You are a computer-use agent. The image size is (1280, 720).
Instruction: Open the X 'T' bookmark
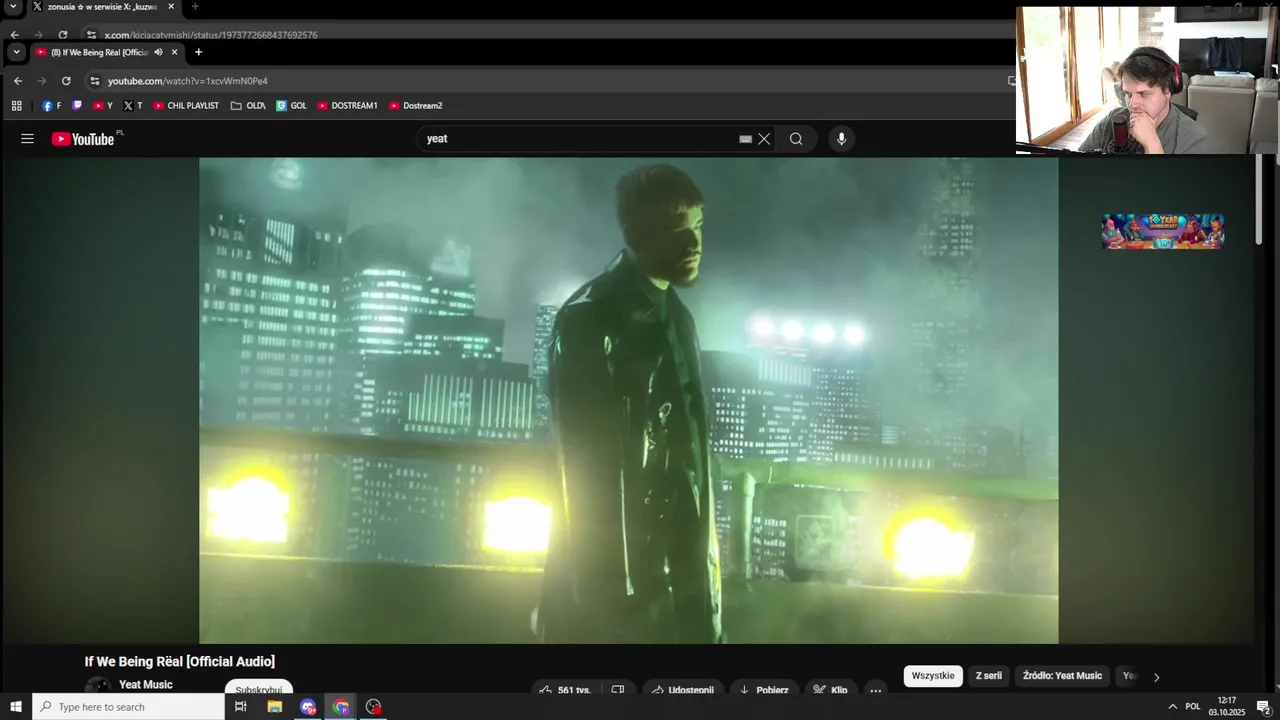click(132, 105)
